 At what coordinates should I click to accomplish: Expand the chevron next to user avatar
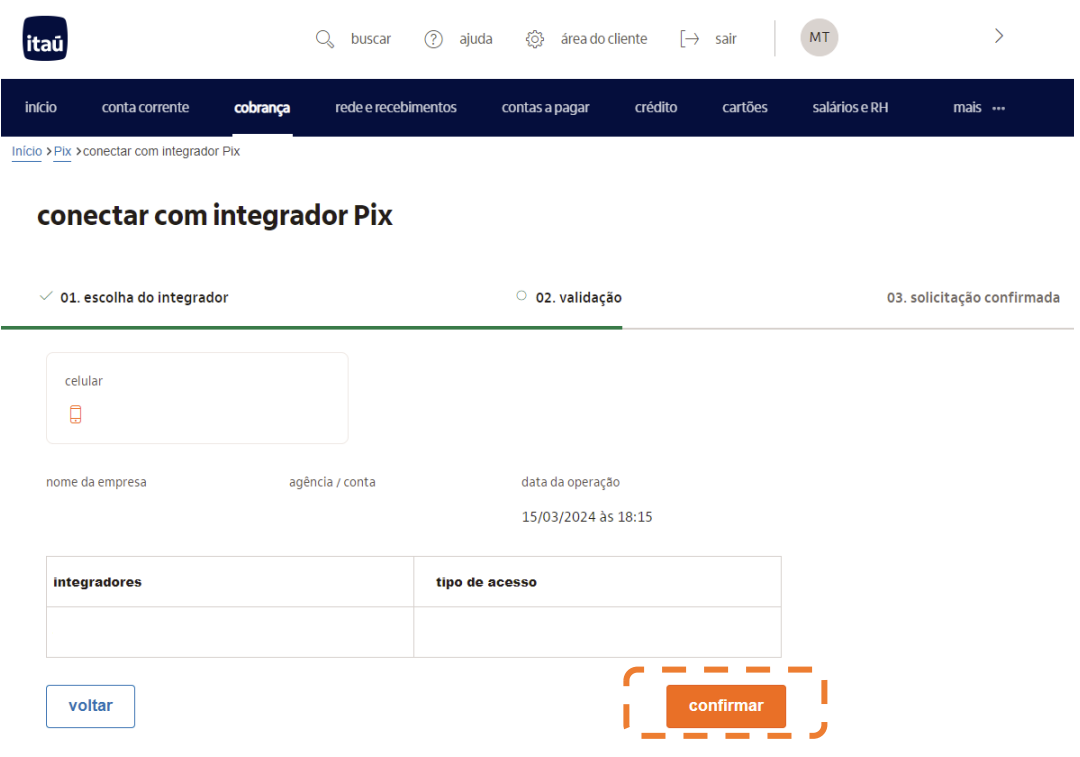point(999,36)
